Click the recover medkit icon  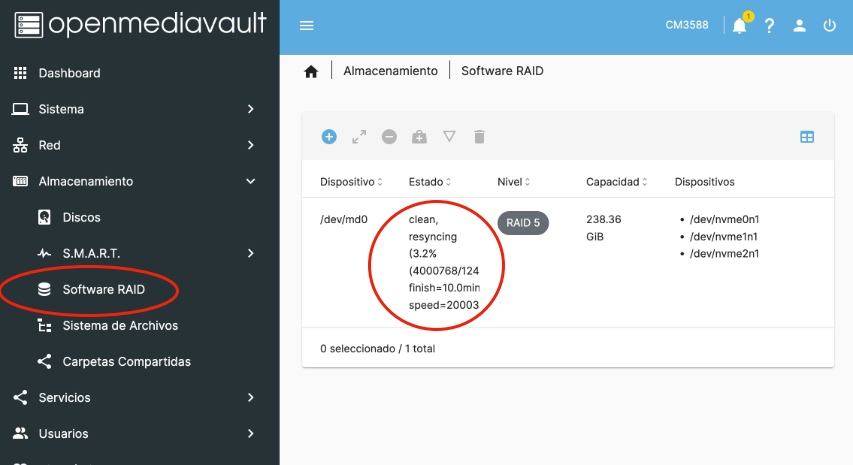click(419, 137)
